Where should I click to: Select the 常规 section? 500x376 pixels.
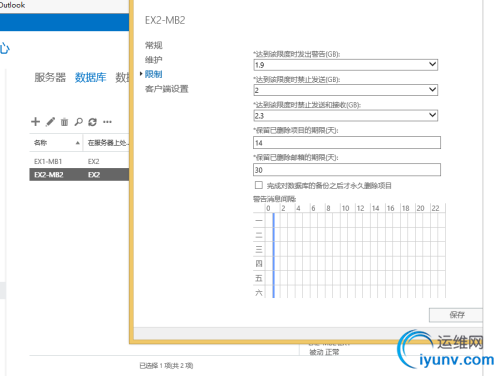coord(154,45)
